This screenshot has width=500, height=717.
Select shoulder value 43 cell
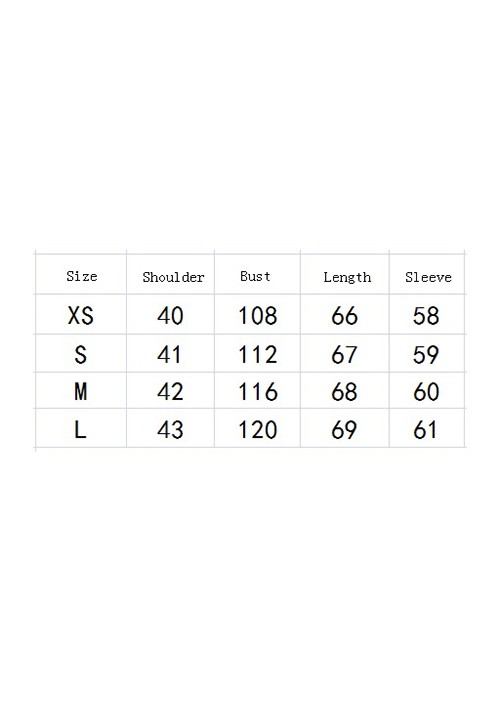(170, 430)
